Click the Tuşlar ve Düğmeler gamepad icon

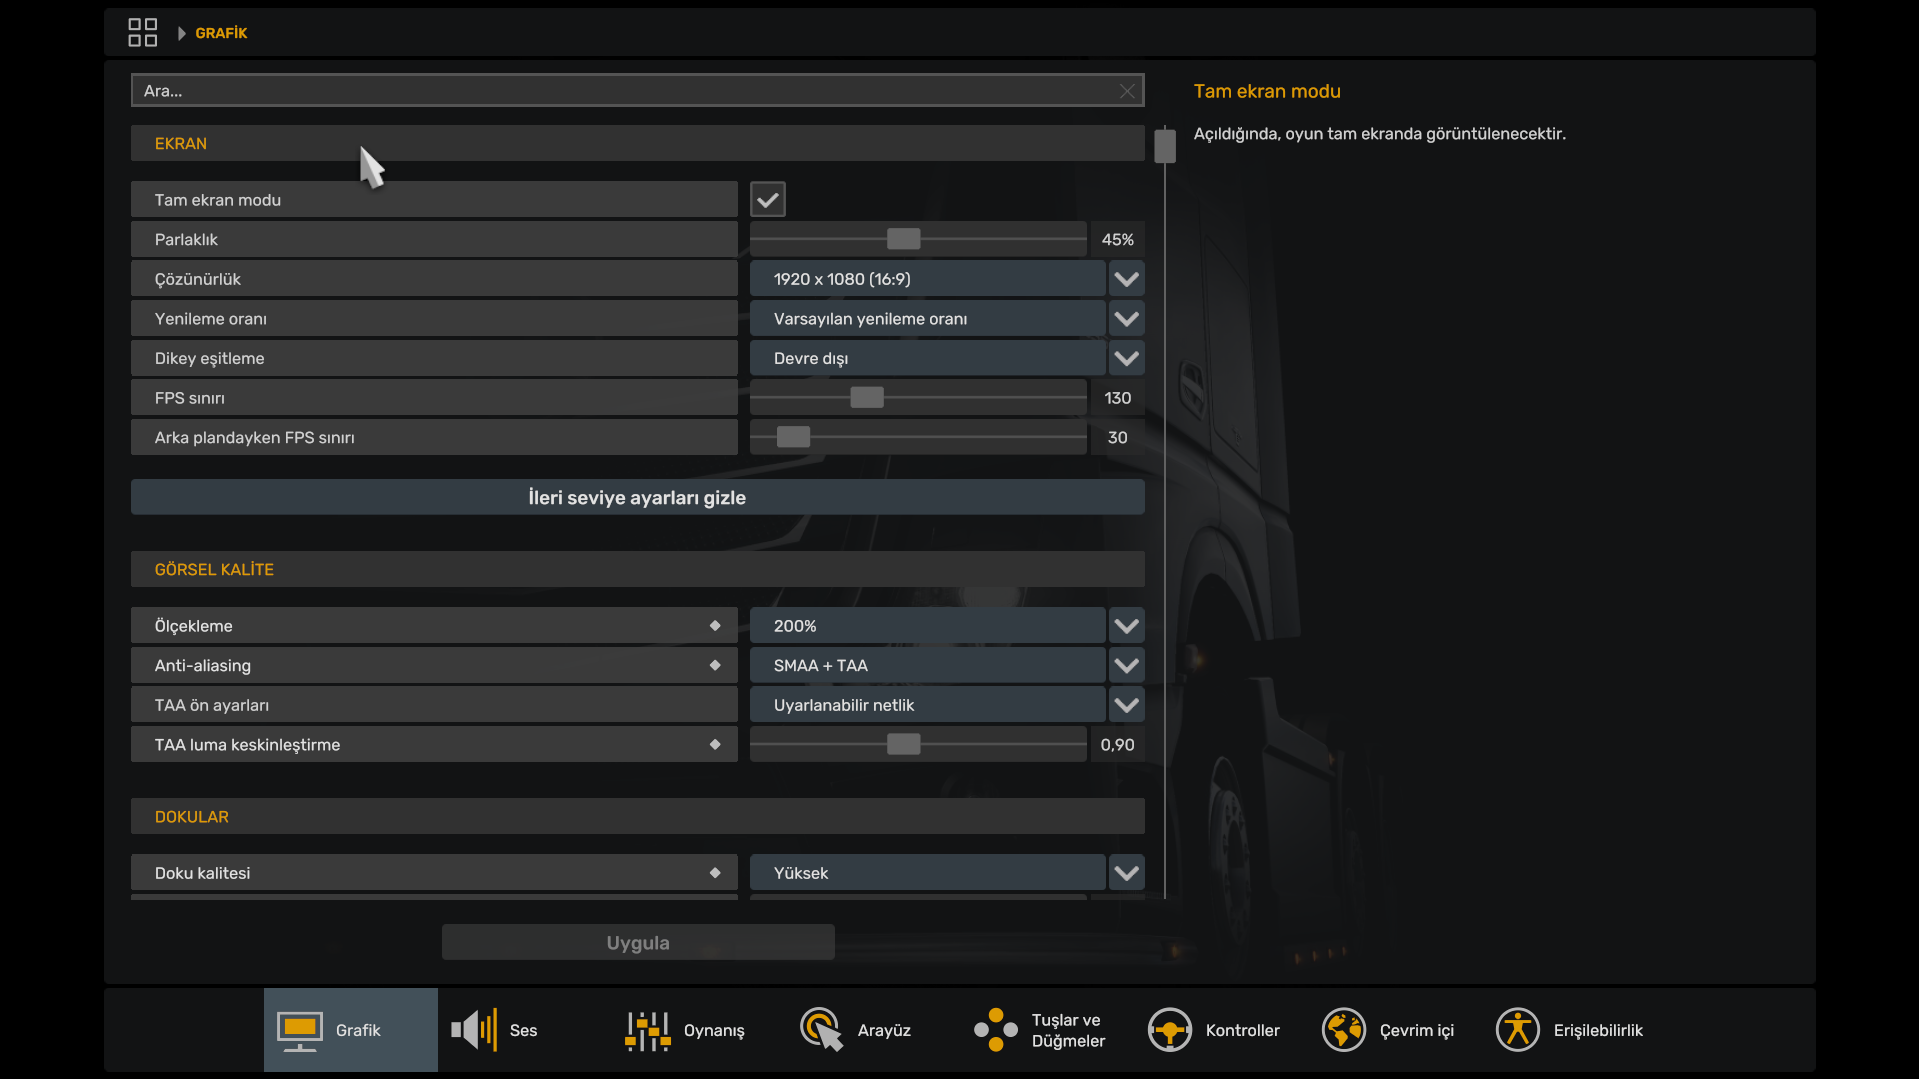click(x=995, y=1030)
